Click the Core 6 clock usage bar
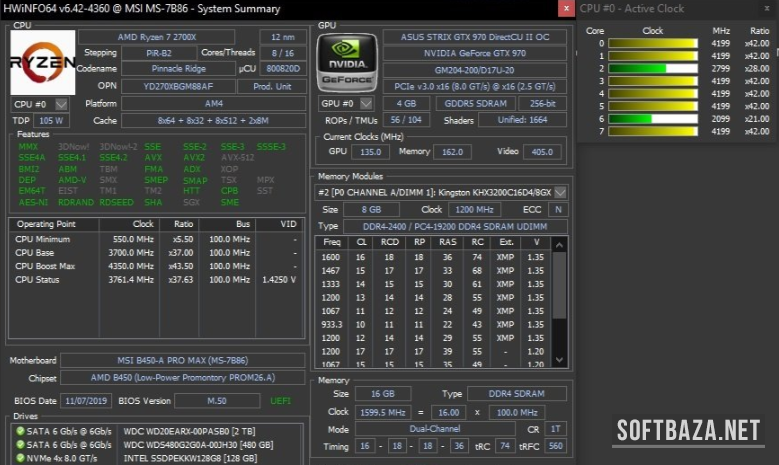Image resolution: width=779 pixels, height=465 pixels. [x=653, y=118]
